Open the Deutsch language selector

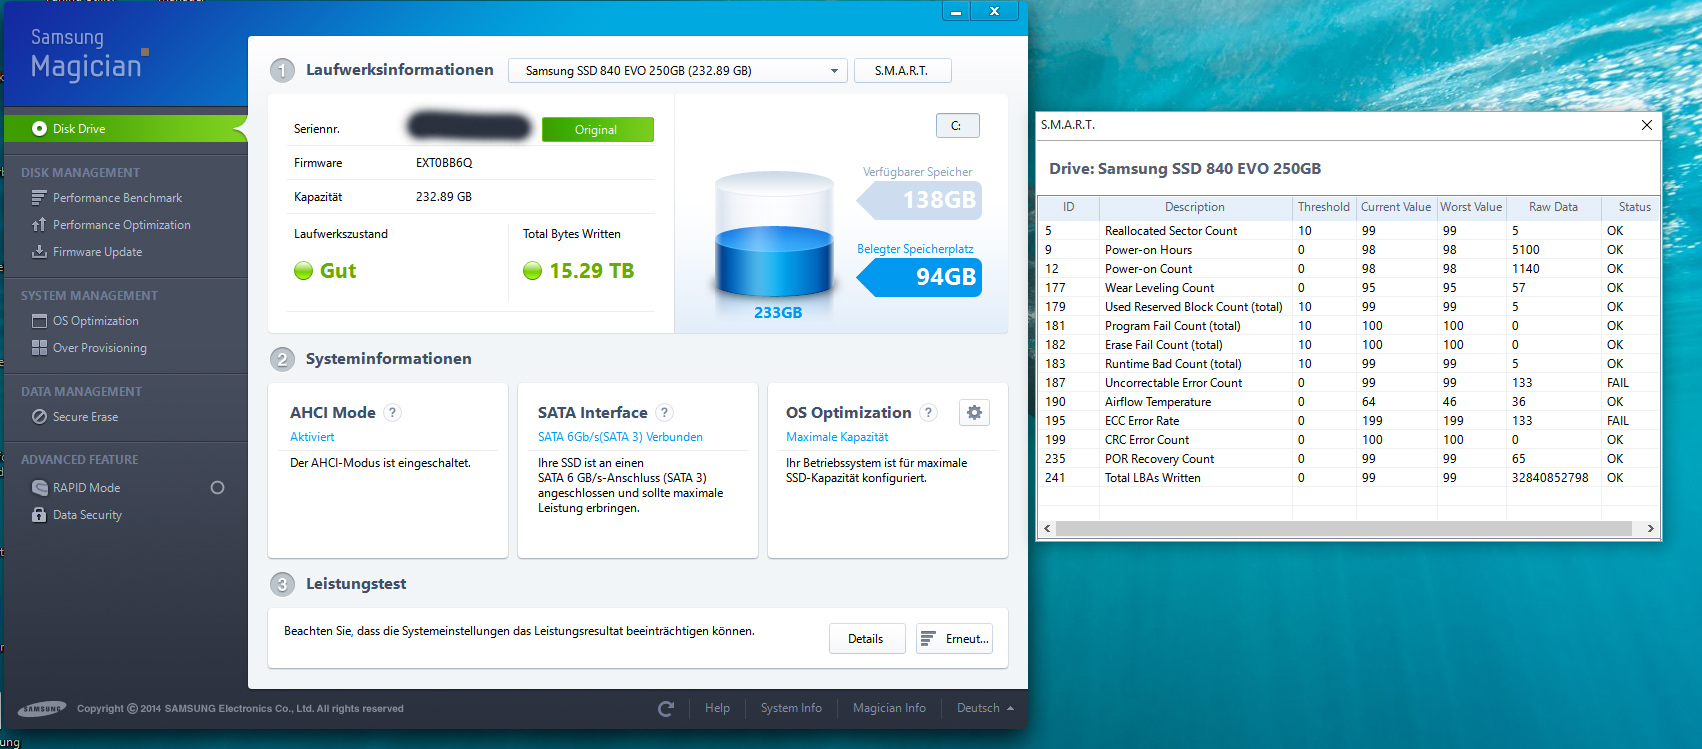tap(985, 708)
